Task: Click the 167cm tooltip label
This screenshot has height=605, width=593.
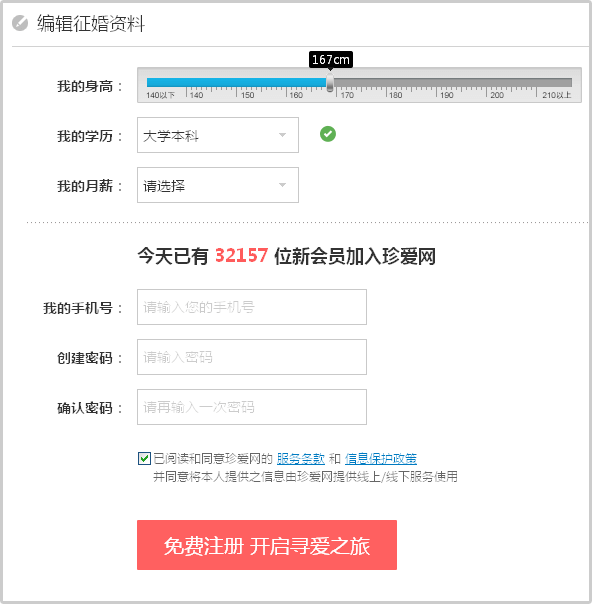Action: coord(331,59)
